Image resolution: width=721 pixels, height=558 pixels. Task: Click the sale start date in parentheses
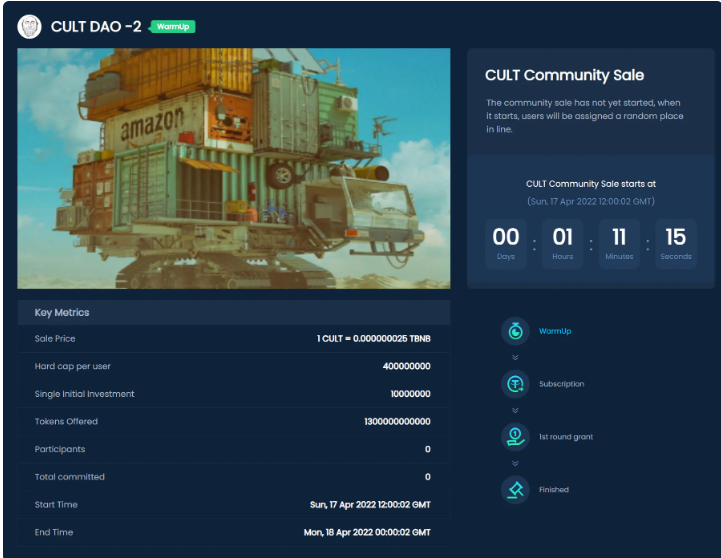[591, 201]
